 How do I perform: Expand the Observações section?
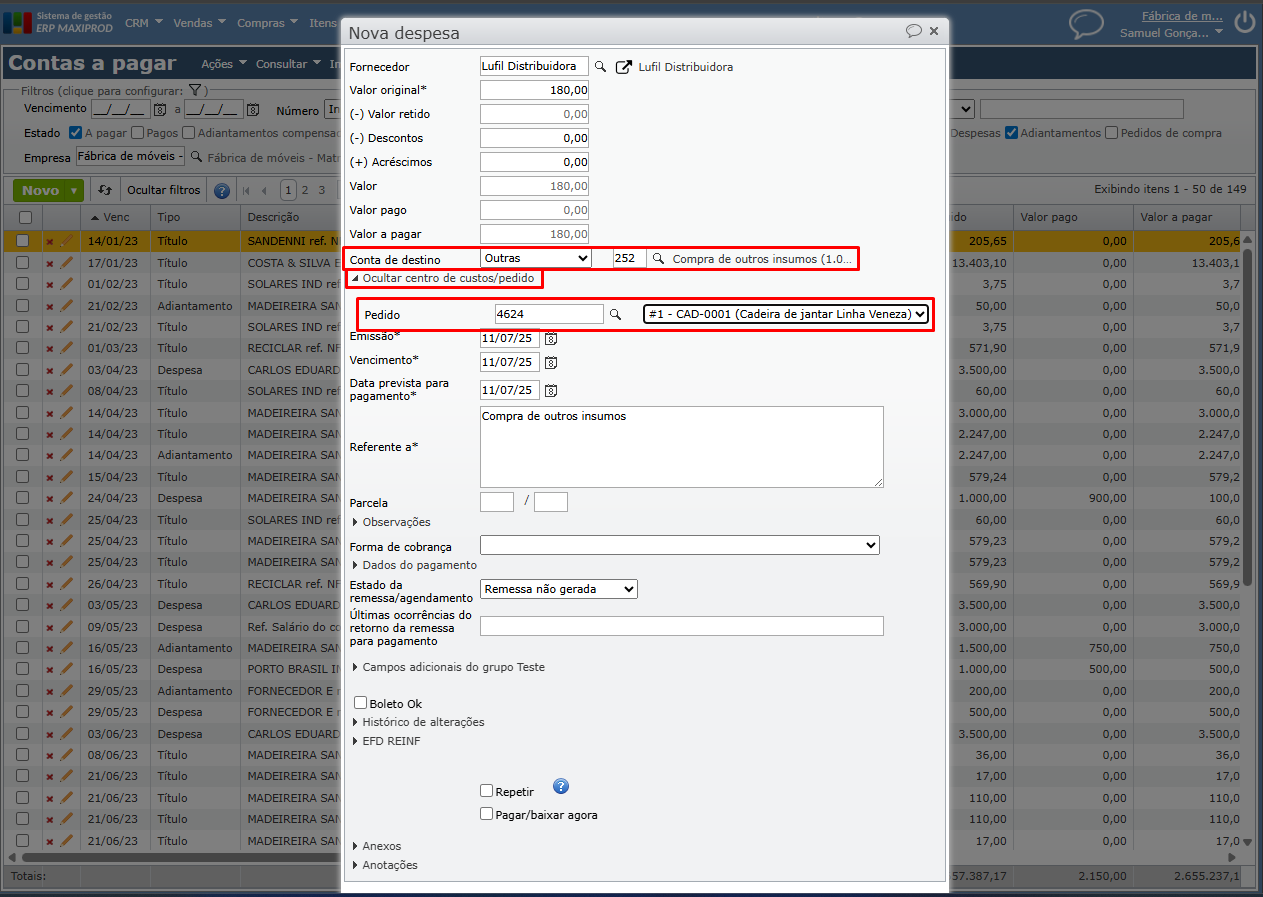point(391,522)
